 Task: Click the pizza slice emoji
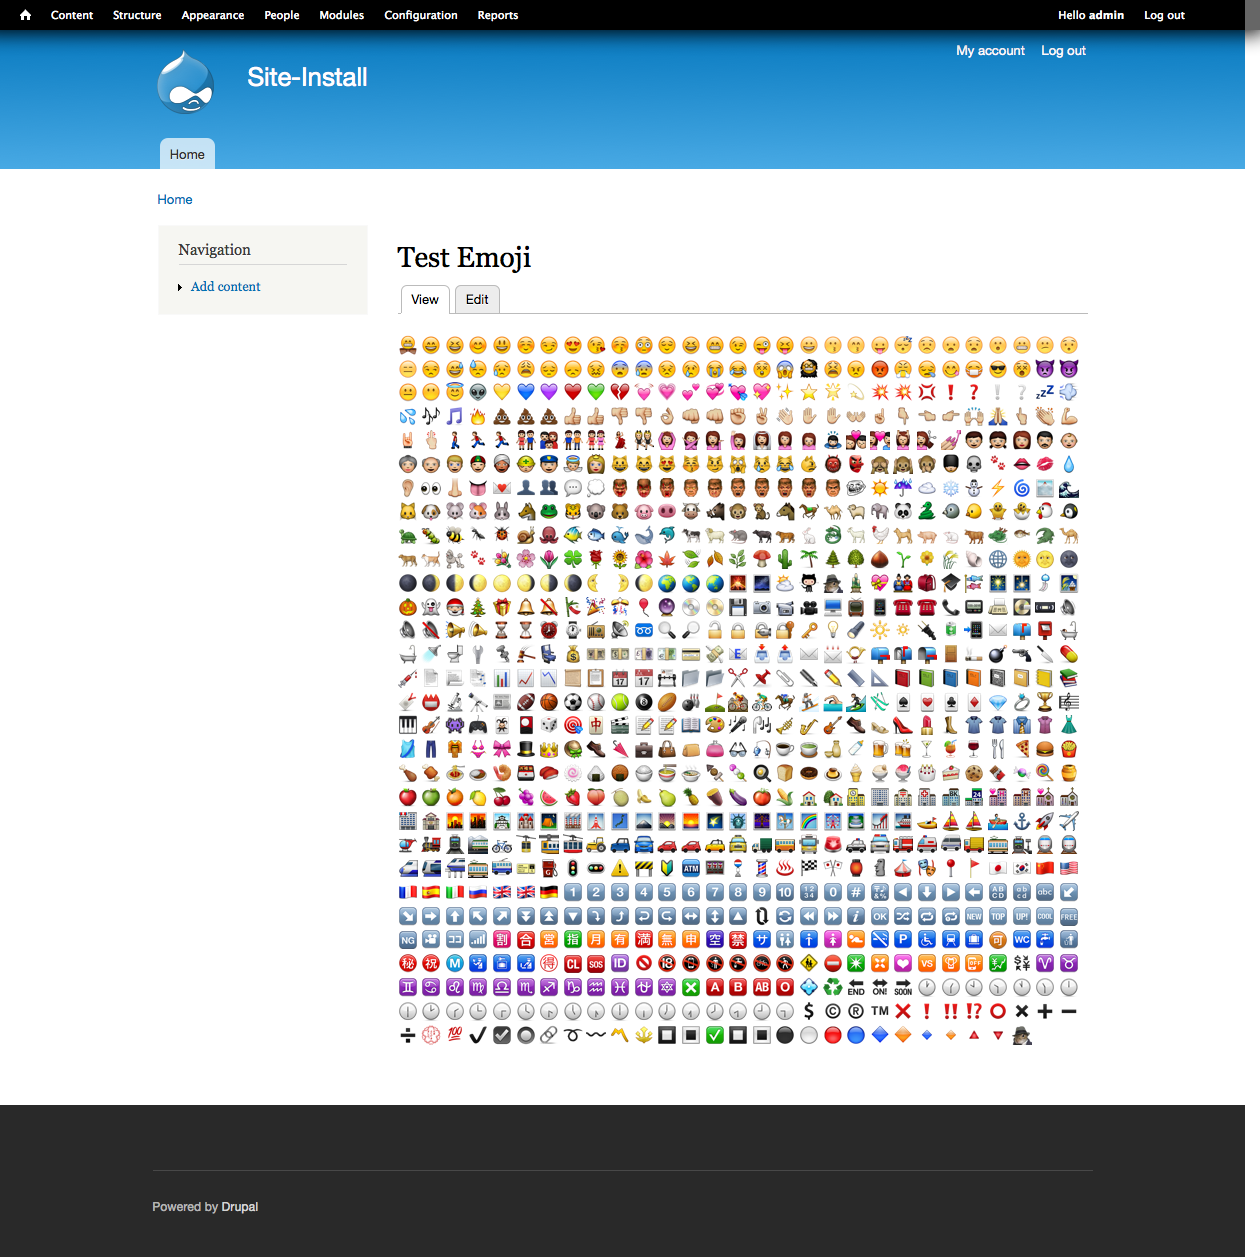tap(1022, 749)
